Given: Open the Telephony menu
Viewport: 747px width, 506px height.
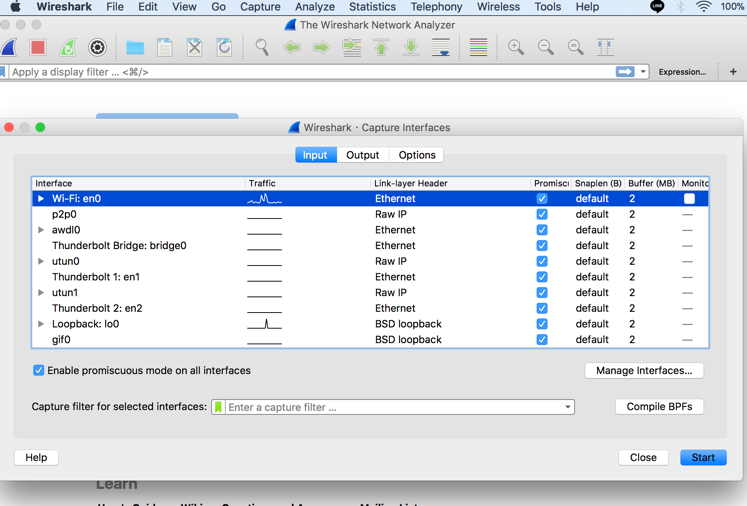Looking at the screenshot, I should pyautogui.click(x=436, y=7).
